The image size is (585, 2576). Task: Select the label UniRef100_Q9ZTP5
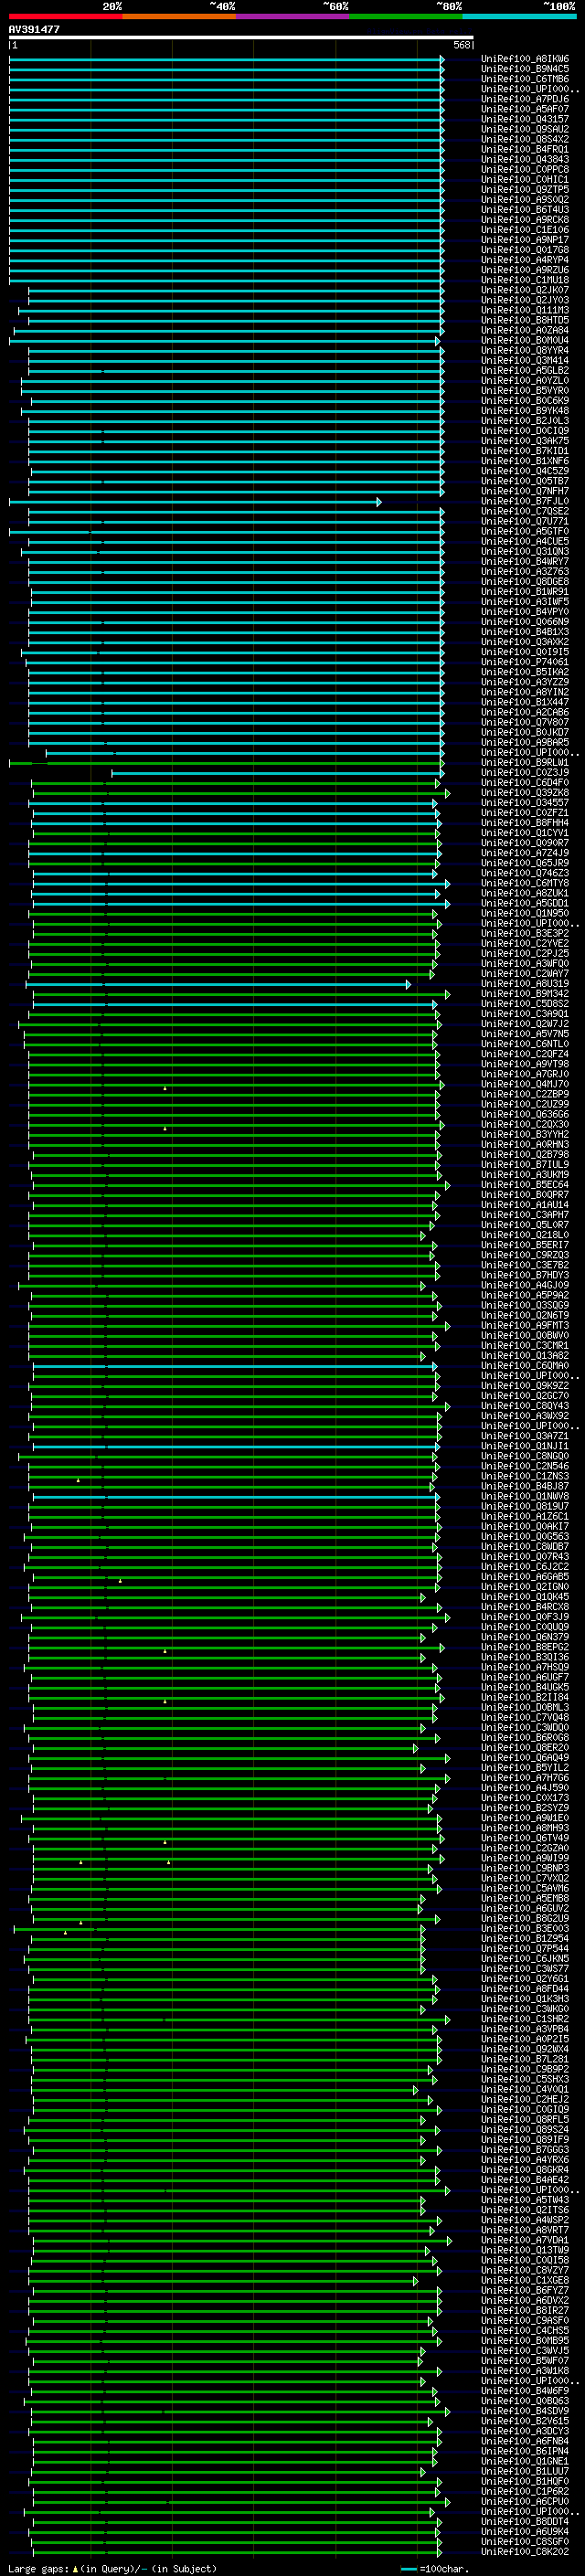(525, 189)
